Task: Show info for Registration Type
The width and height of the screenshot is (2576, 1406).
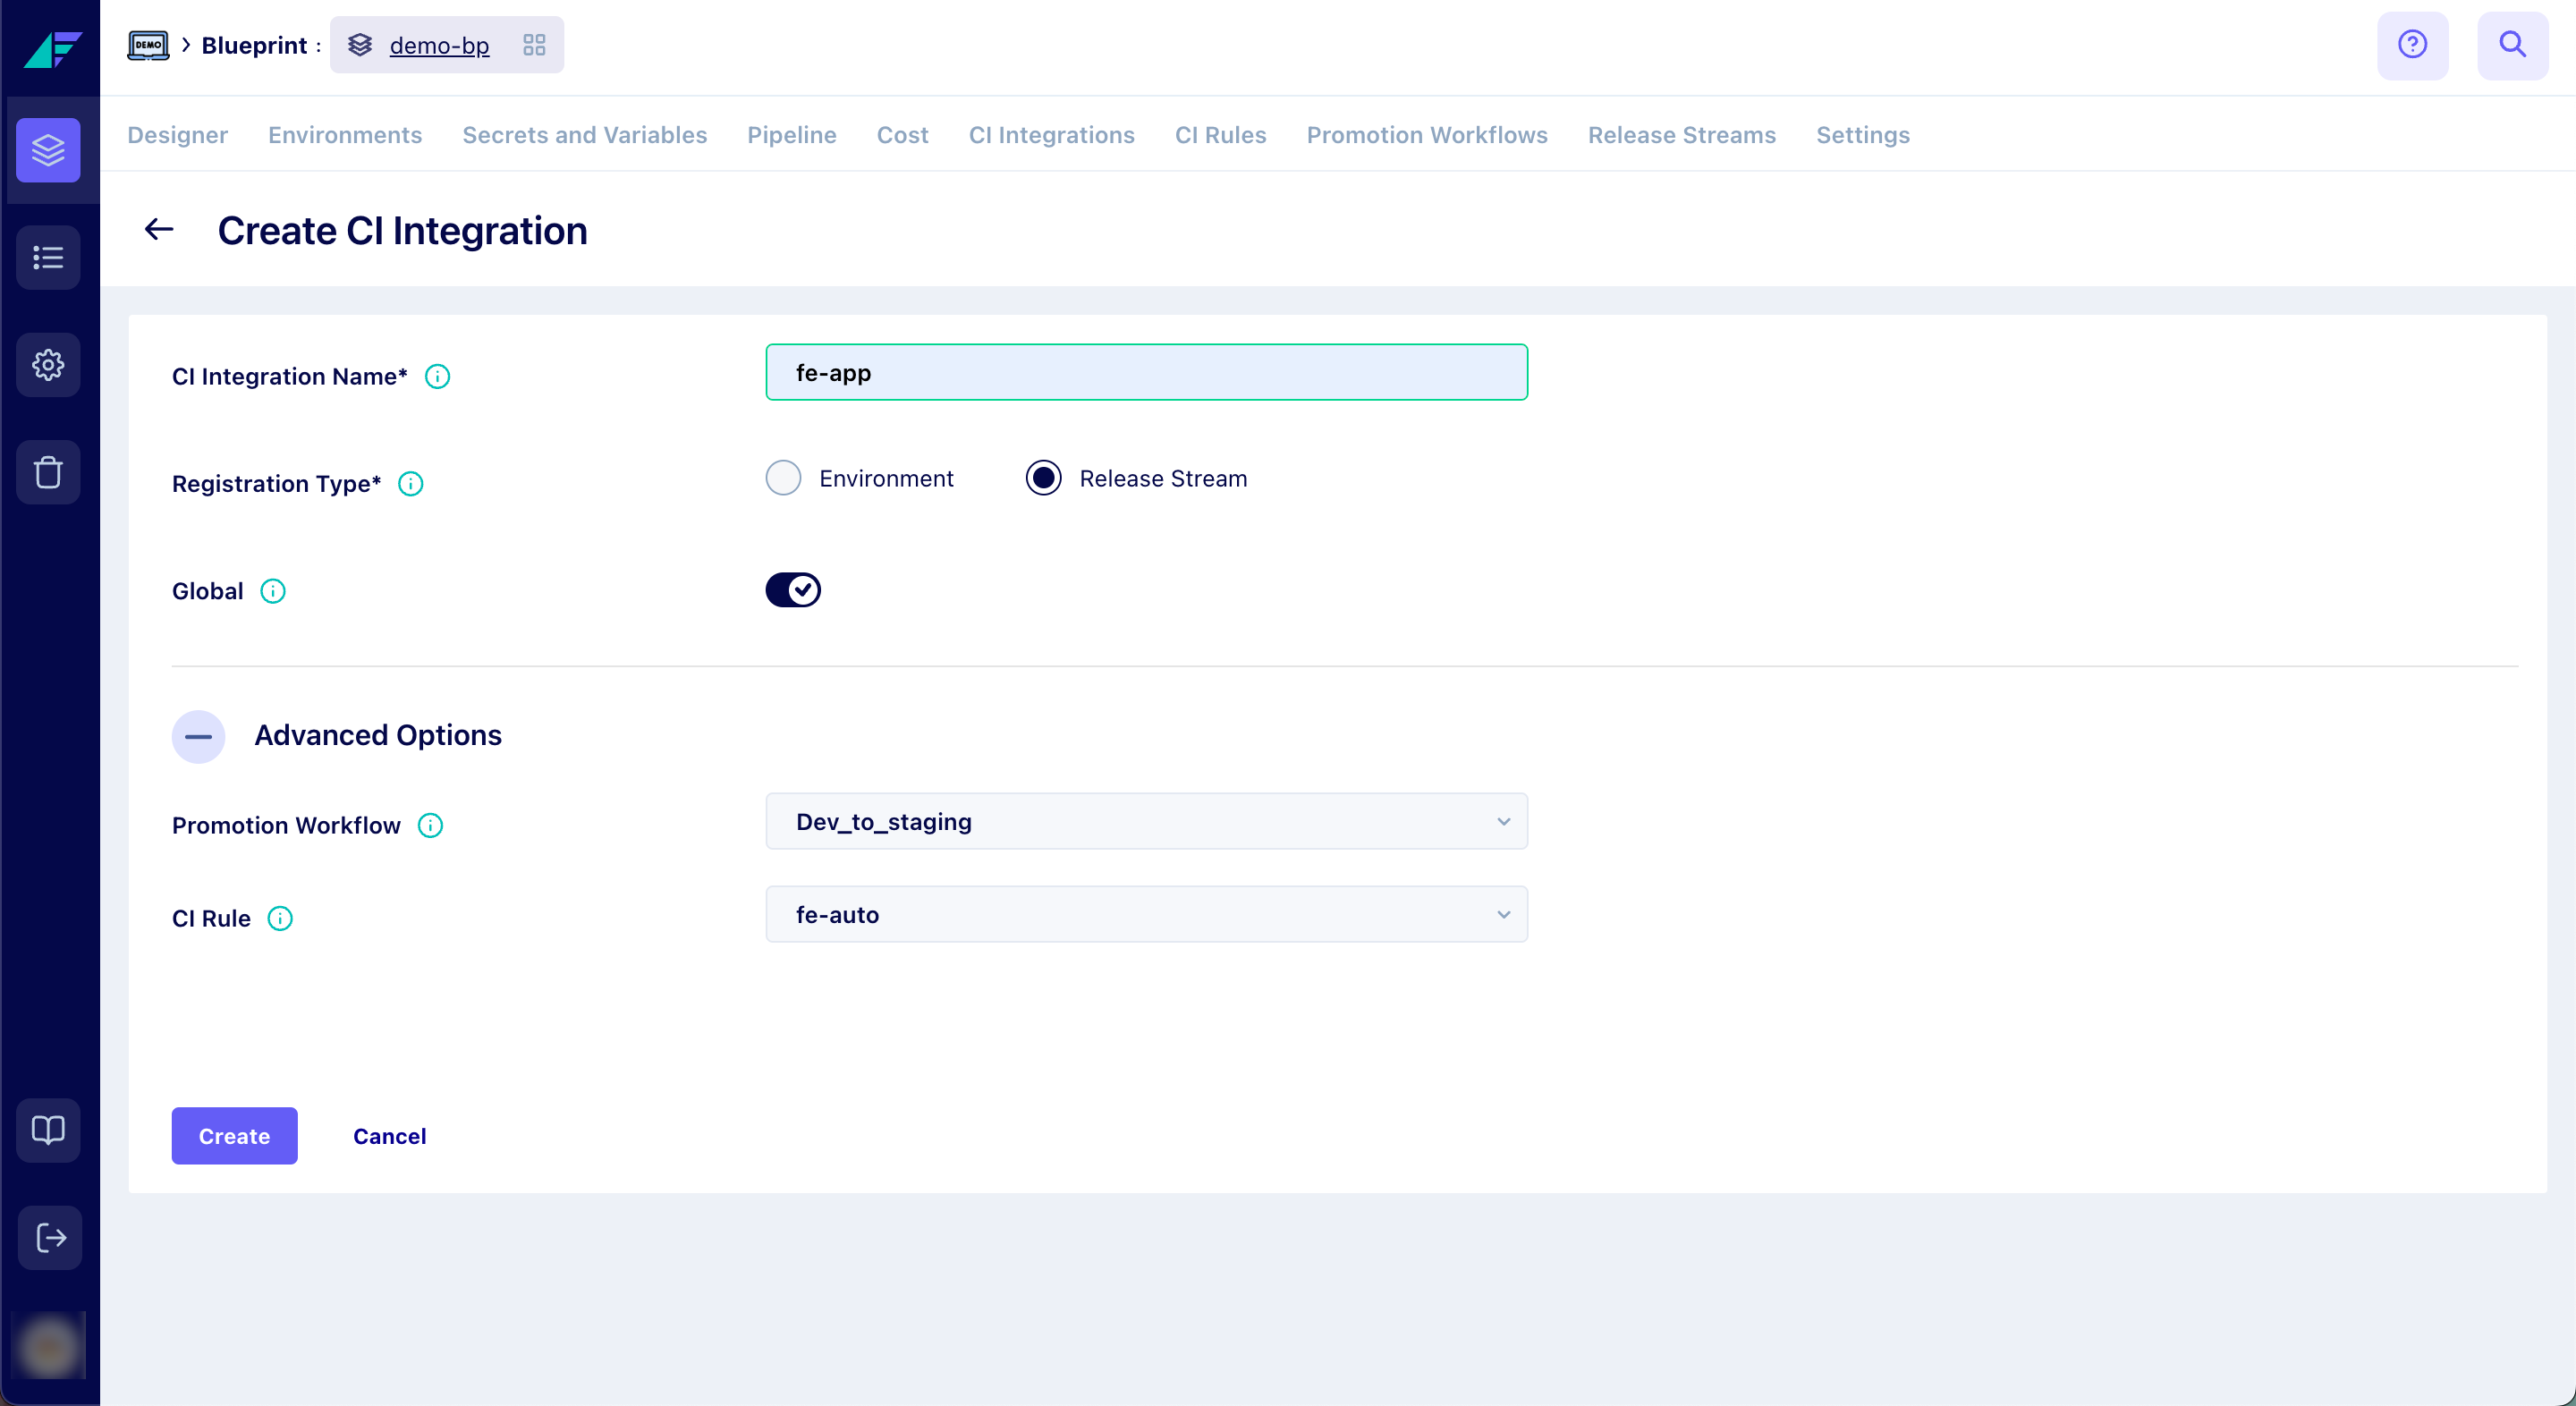Action: pos(411,484)
